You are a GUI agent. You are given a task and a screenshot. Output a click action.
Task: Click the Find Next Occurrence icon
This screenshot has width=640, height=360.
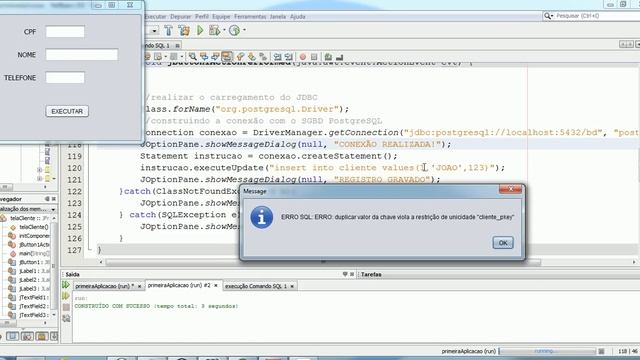[215, 57]
